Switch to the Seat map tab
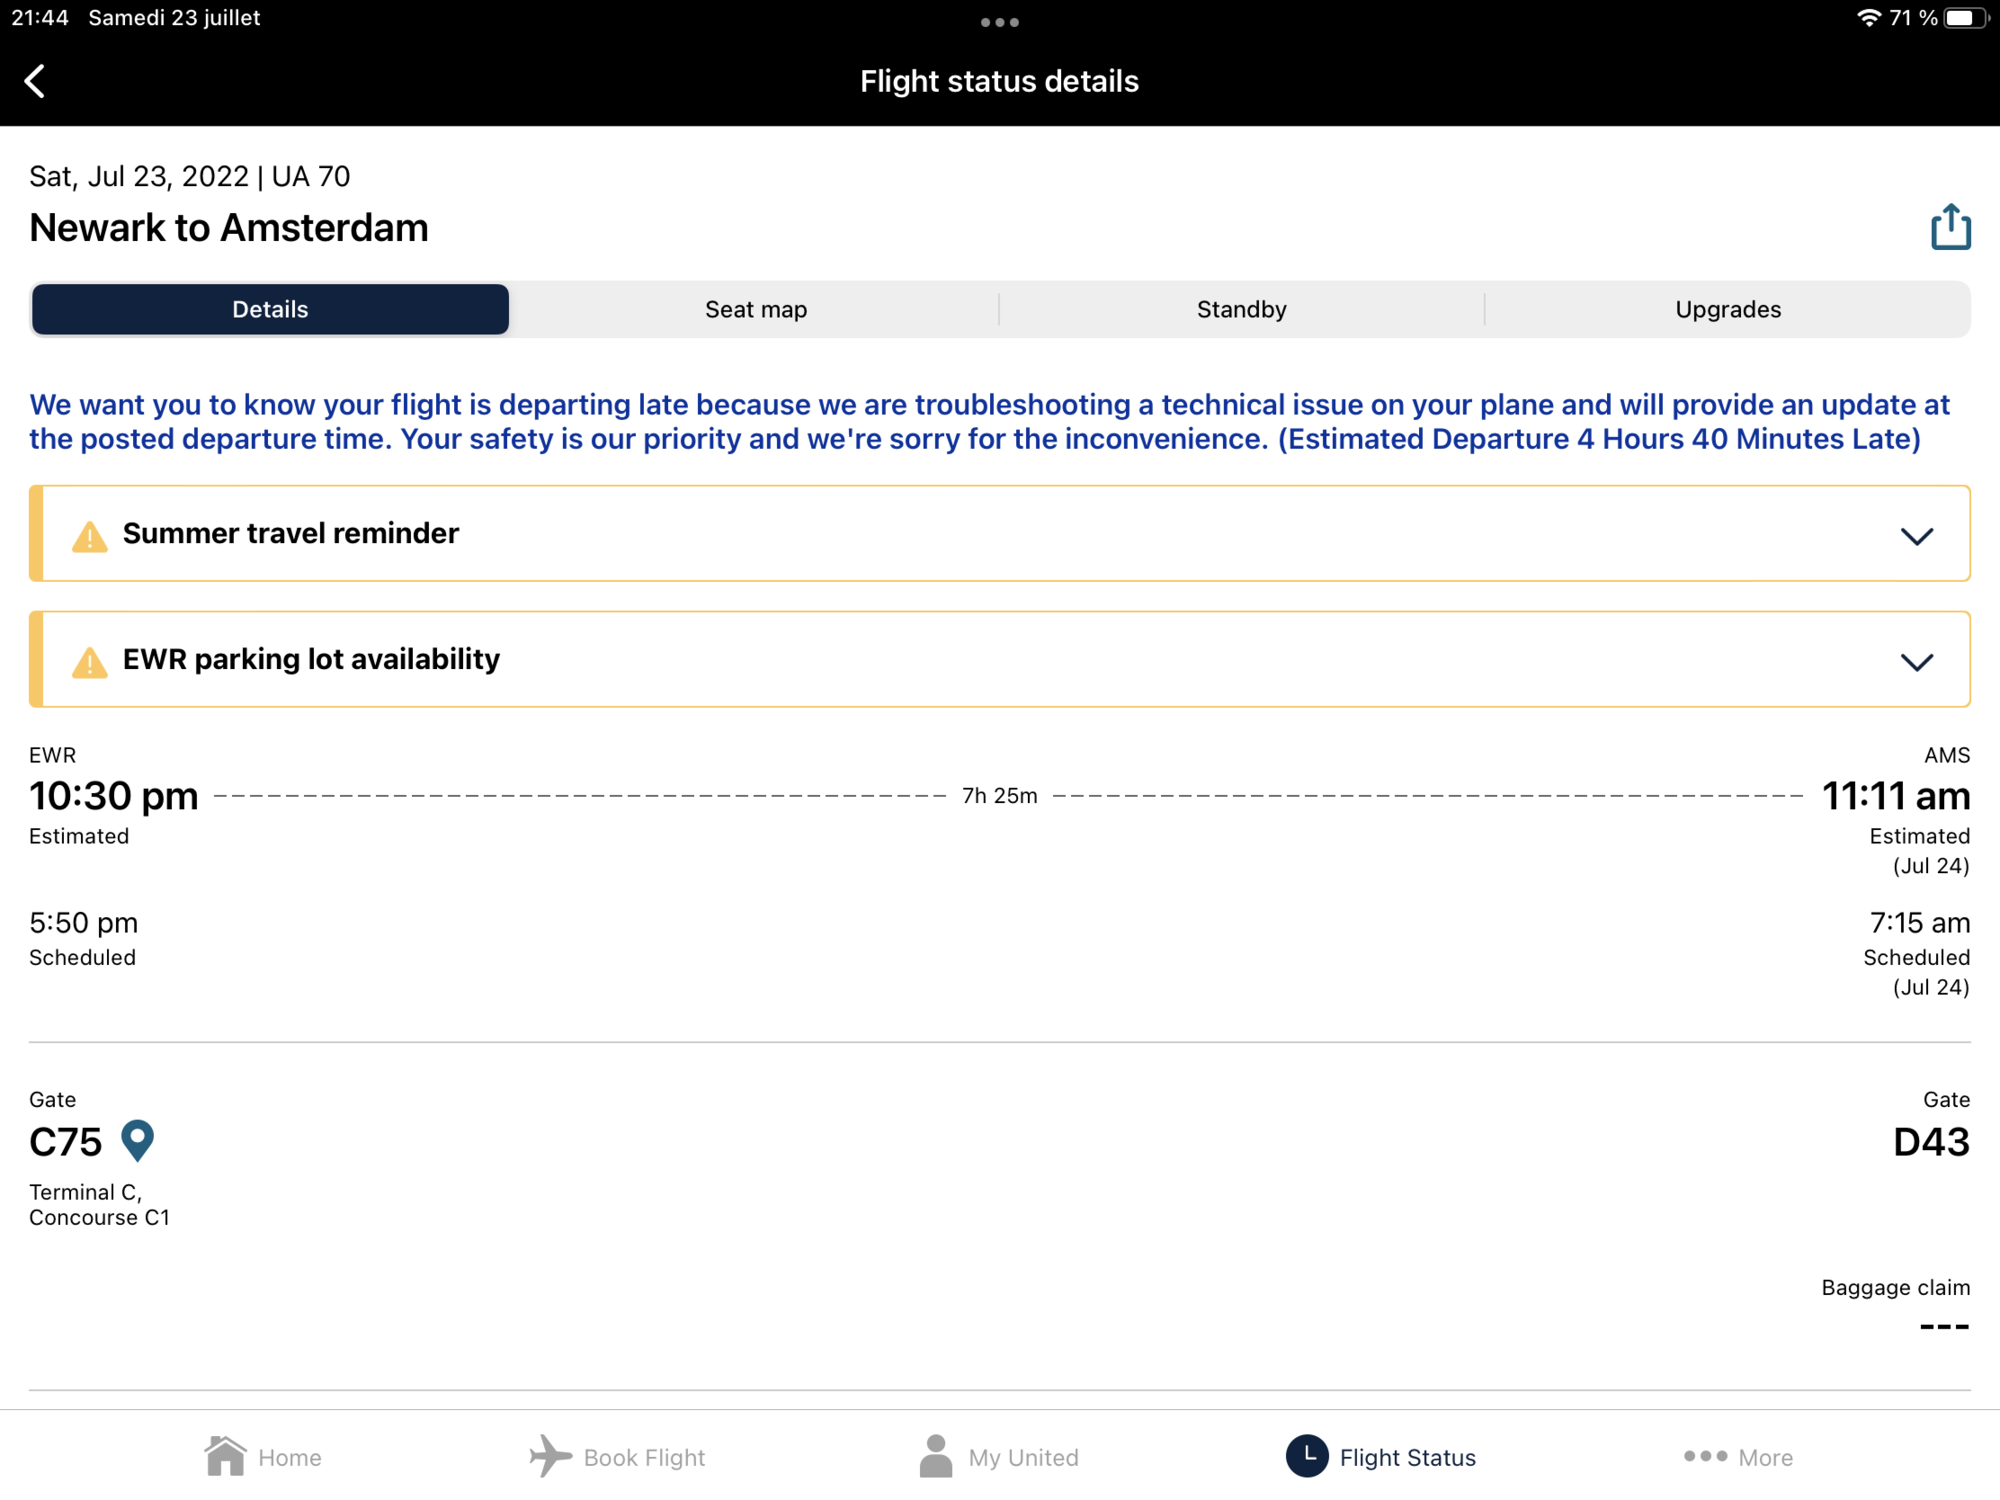 tap(755, 309)
